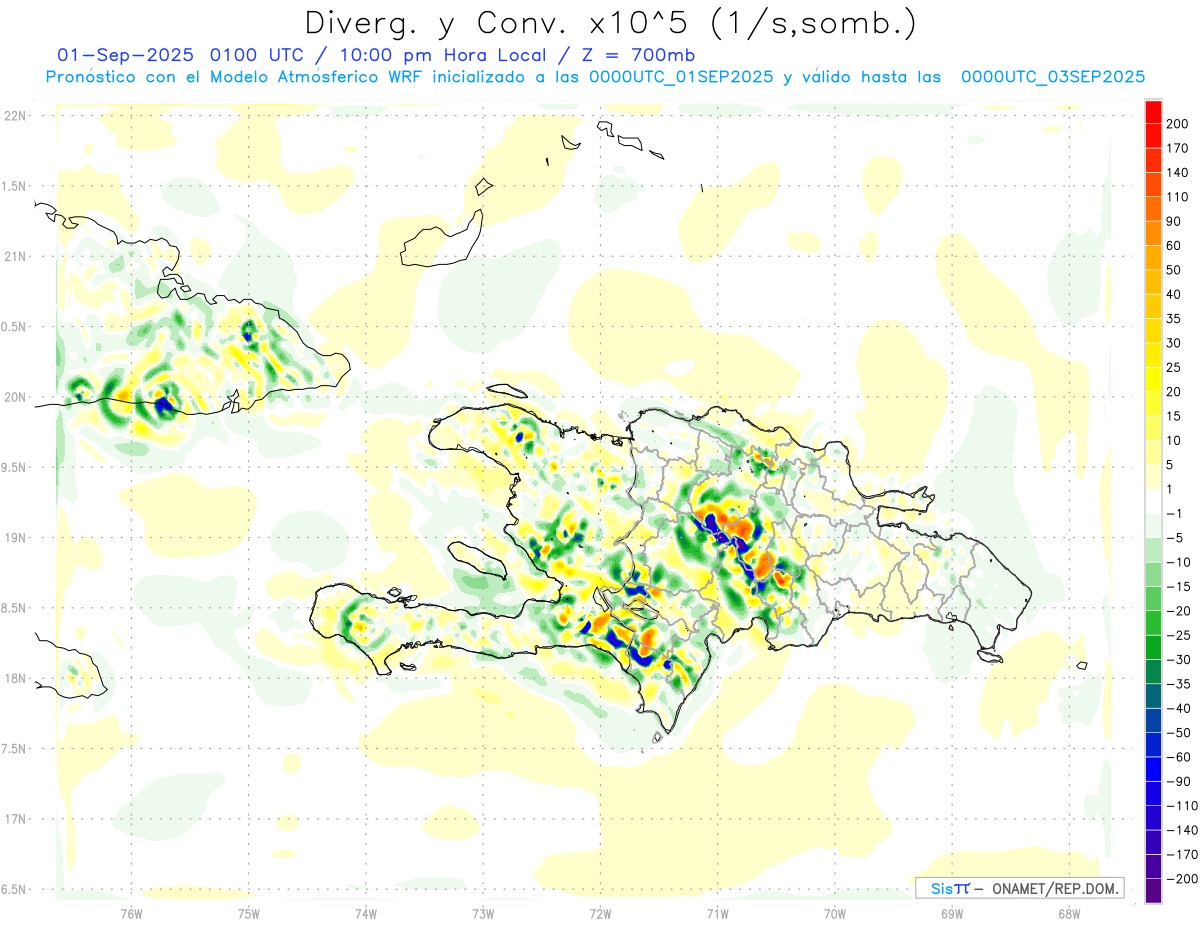Viewport: 1200px width, 927px height.
Task: Click the '72W' longitude label
Action: (x=600, y=912)
